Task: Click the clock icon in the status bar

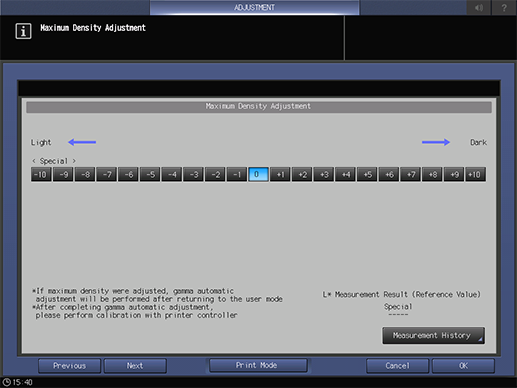Action: click(6, 382)
